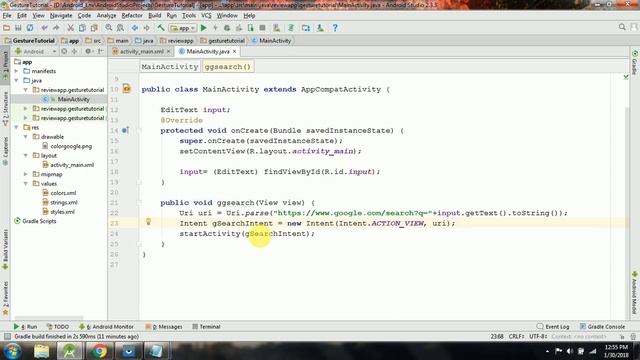This screenshot has width=640, height=360.
Task: Toggle the Gradle side tab on right edge
Action: coord(635,62)
